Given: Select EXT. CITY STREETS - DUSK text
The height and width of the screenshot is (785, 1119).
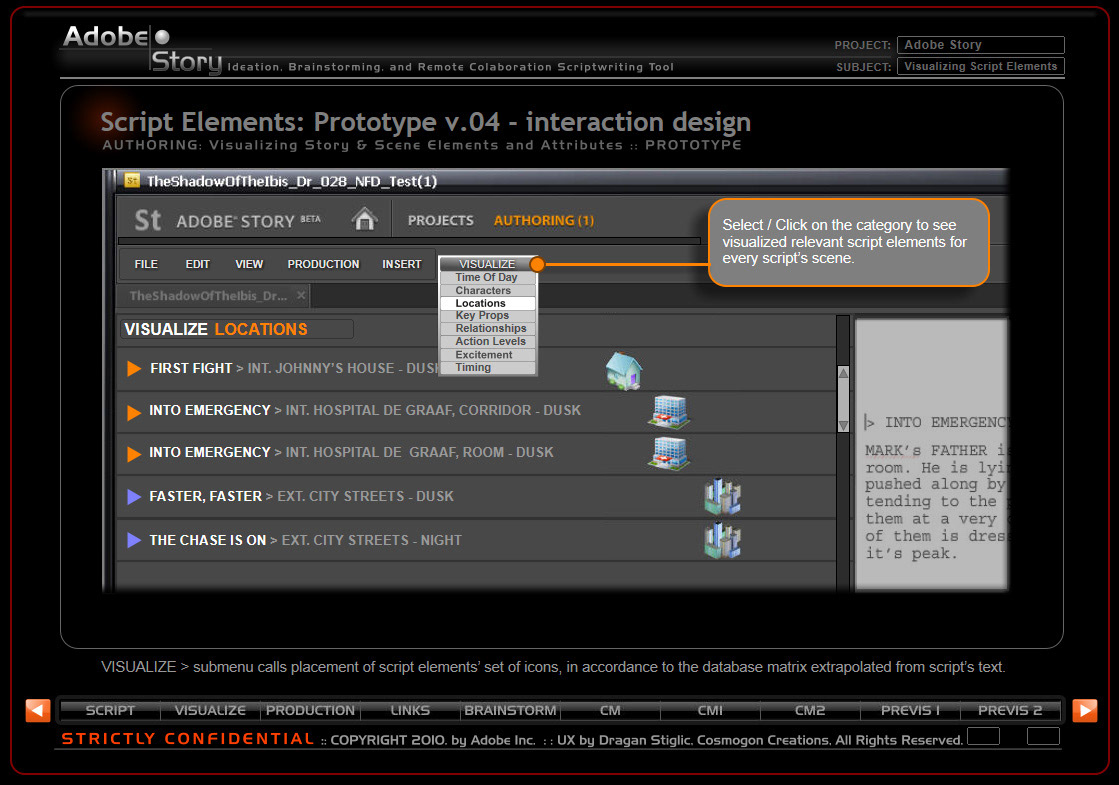Looking at the screenshot, I should coord(365,496).
